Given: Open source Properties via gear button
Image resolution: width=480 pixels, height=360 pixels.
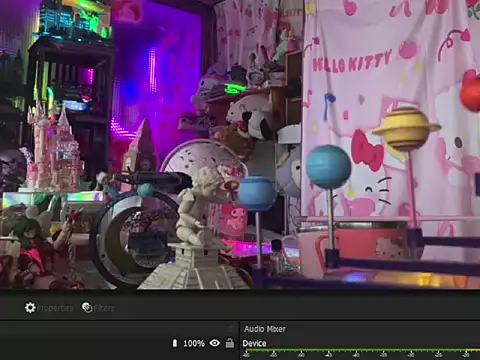Looking at the screenshot, I should point(49,308).
